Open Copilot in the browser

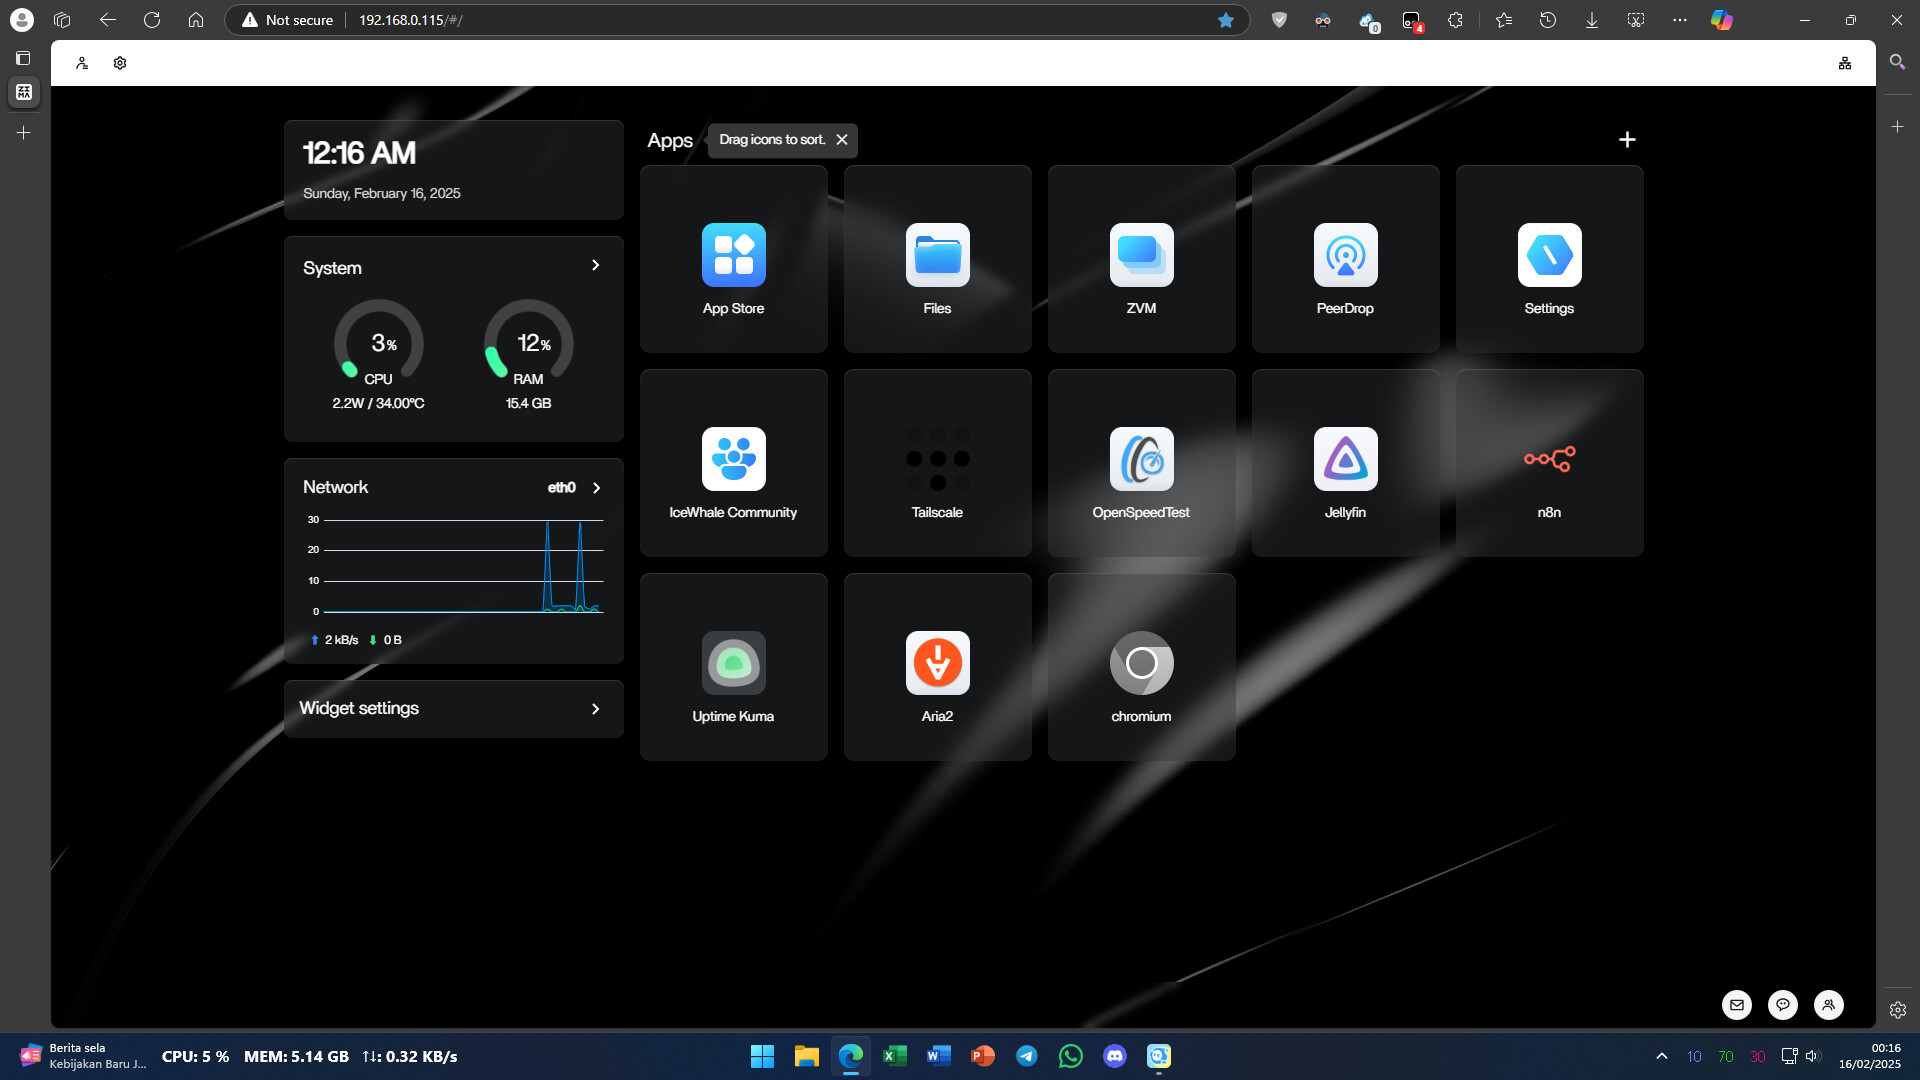pos(1722,20)
